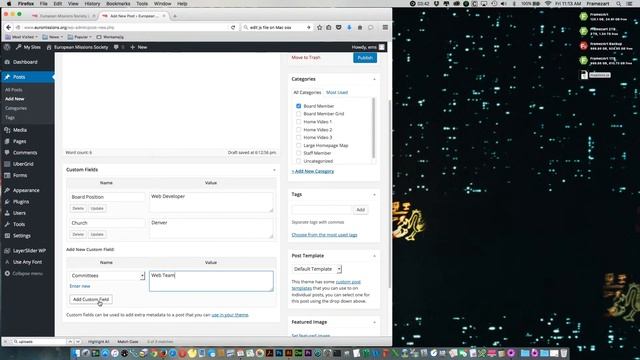Open Forms in the admin sidebar
640x360 pixels.
click(20, 176)
